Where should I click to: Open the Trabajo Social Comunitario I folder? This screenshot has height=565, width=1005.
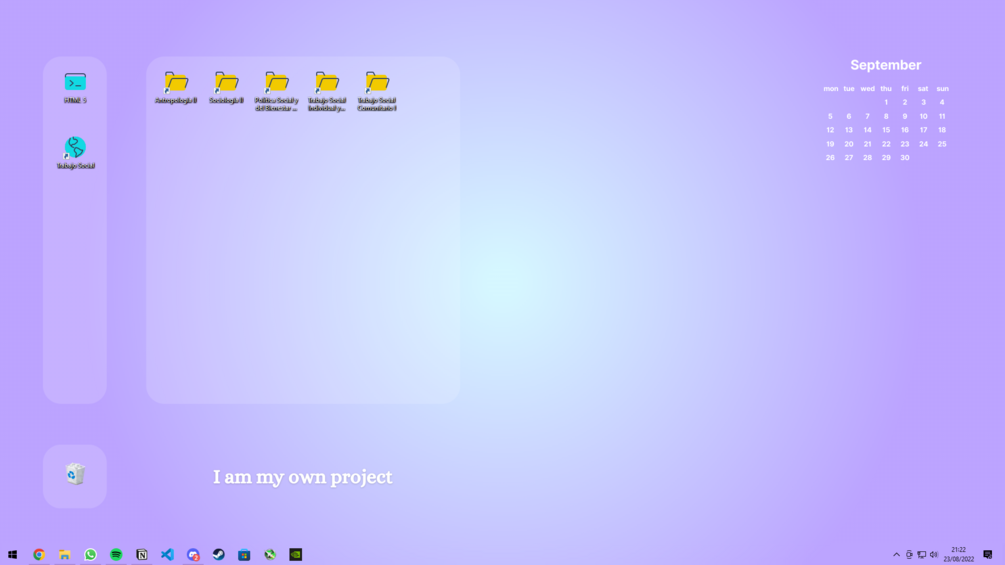pos(377,92)
